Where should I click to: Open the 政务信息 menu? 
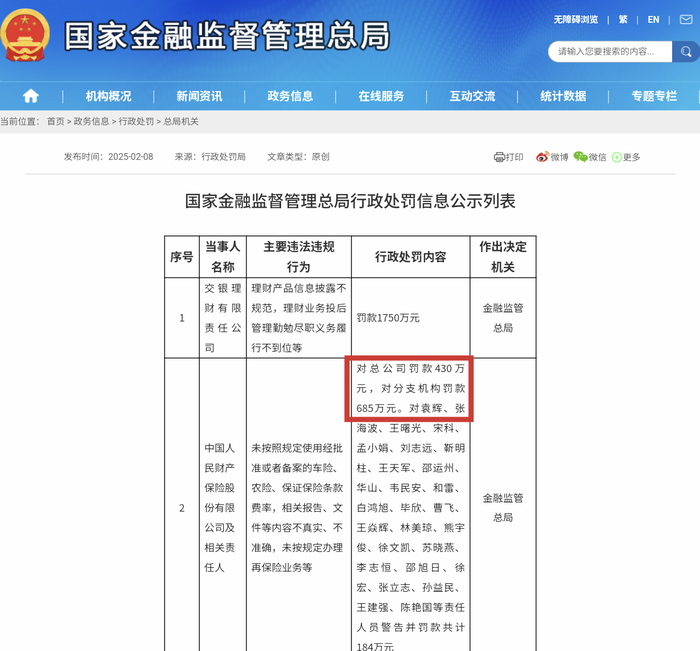coord(290,96)
